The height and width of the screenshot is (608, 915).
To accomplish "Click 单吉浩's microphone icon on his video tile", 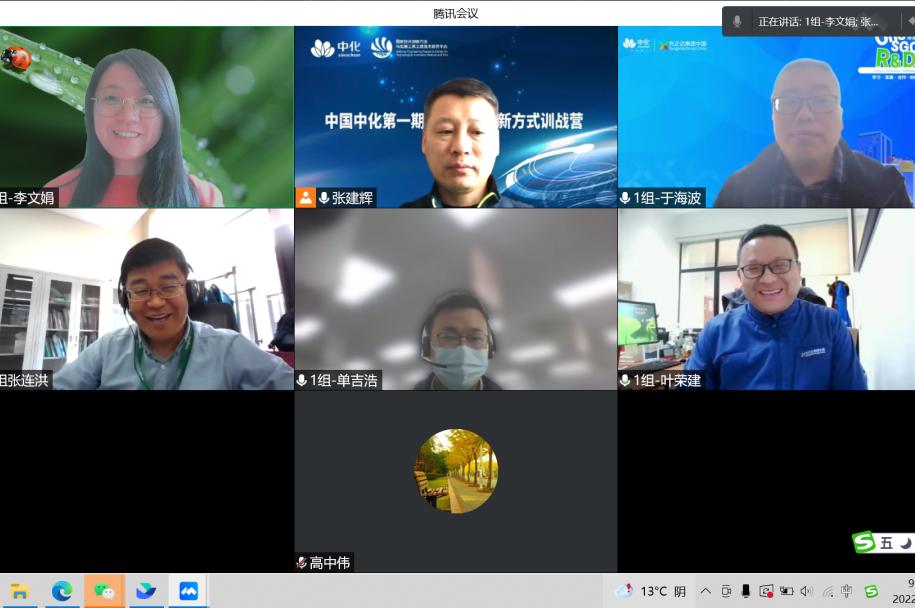I will [302, 379].
